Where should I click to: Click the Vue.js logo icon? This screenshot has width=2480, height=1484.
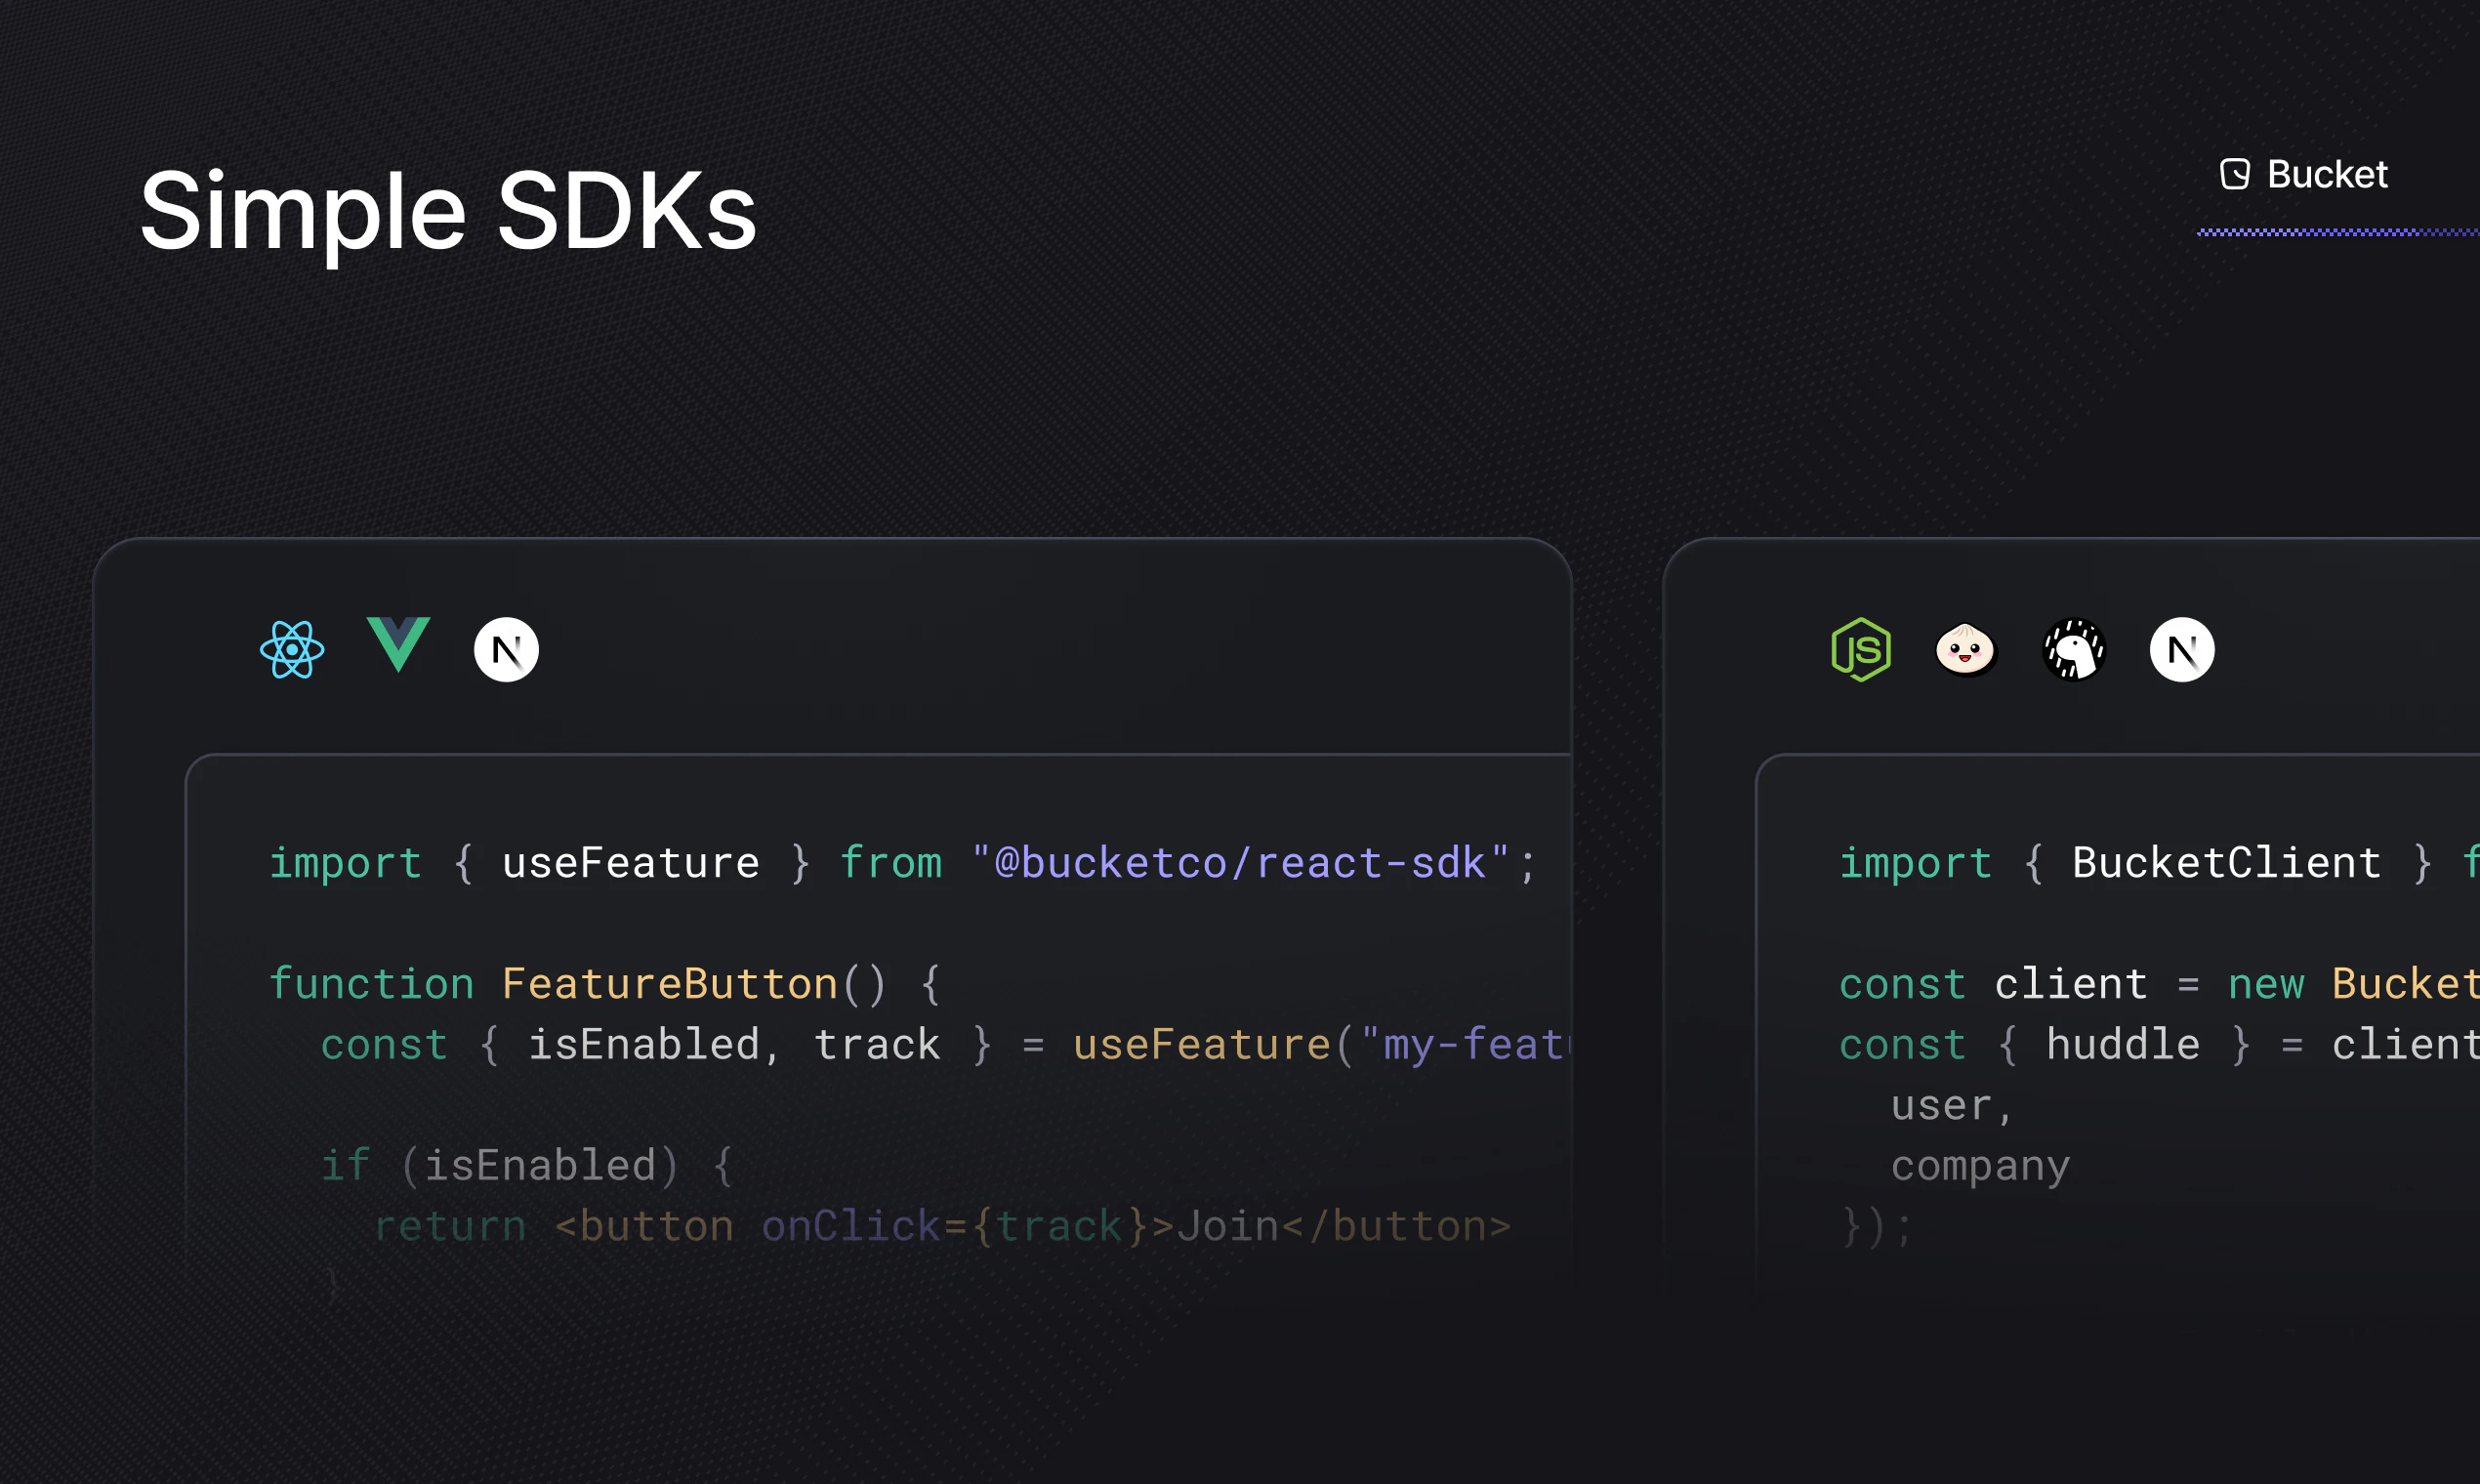pyautogui.click(x=399, y=646)
